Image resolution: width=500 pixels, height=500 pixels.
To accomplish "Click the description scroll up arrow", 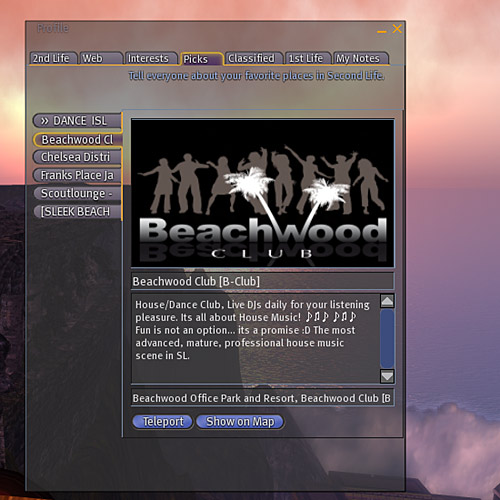I will click(387, 301).
